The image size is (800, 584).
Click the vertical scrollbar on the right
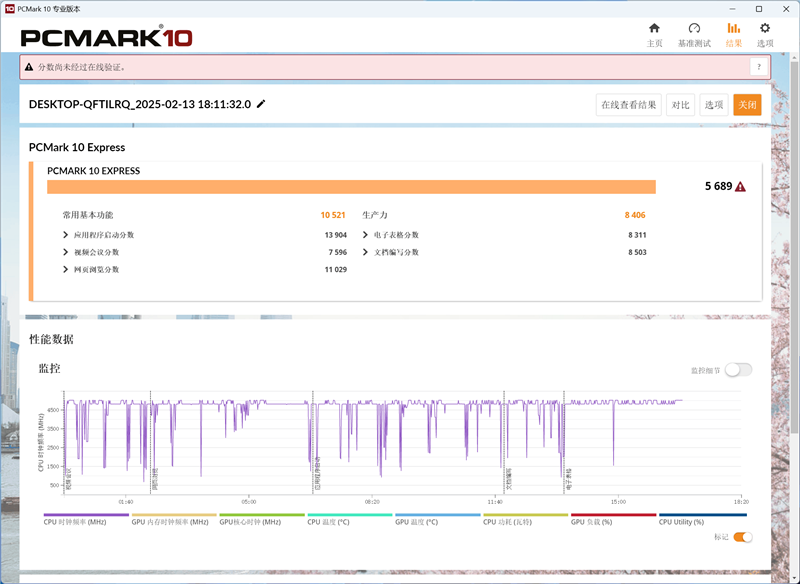[795, 300]
